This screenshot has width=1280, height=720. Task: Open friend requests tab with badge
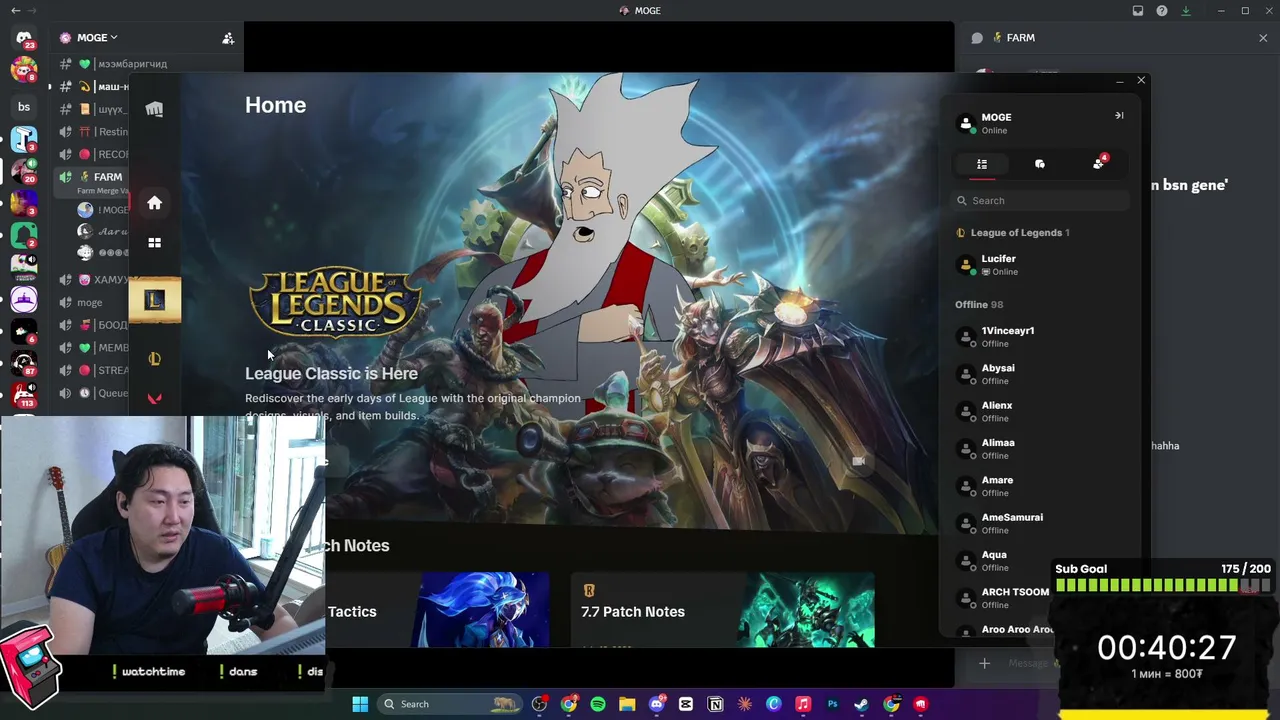(x=1099, y=163)
